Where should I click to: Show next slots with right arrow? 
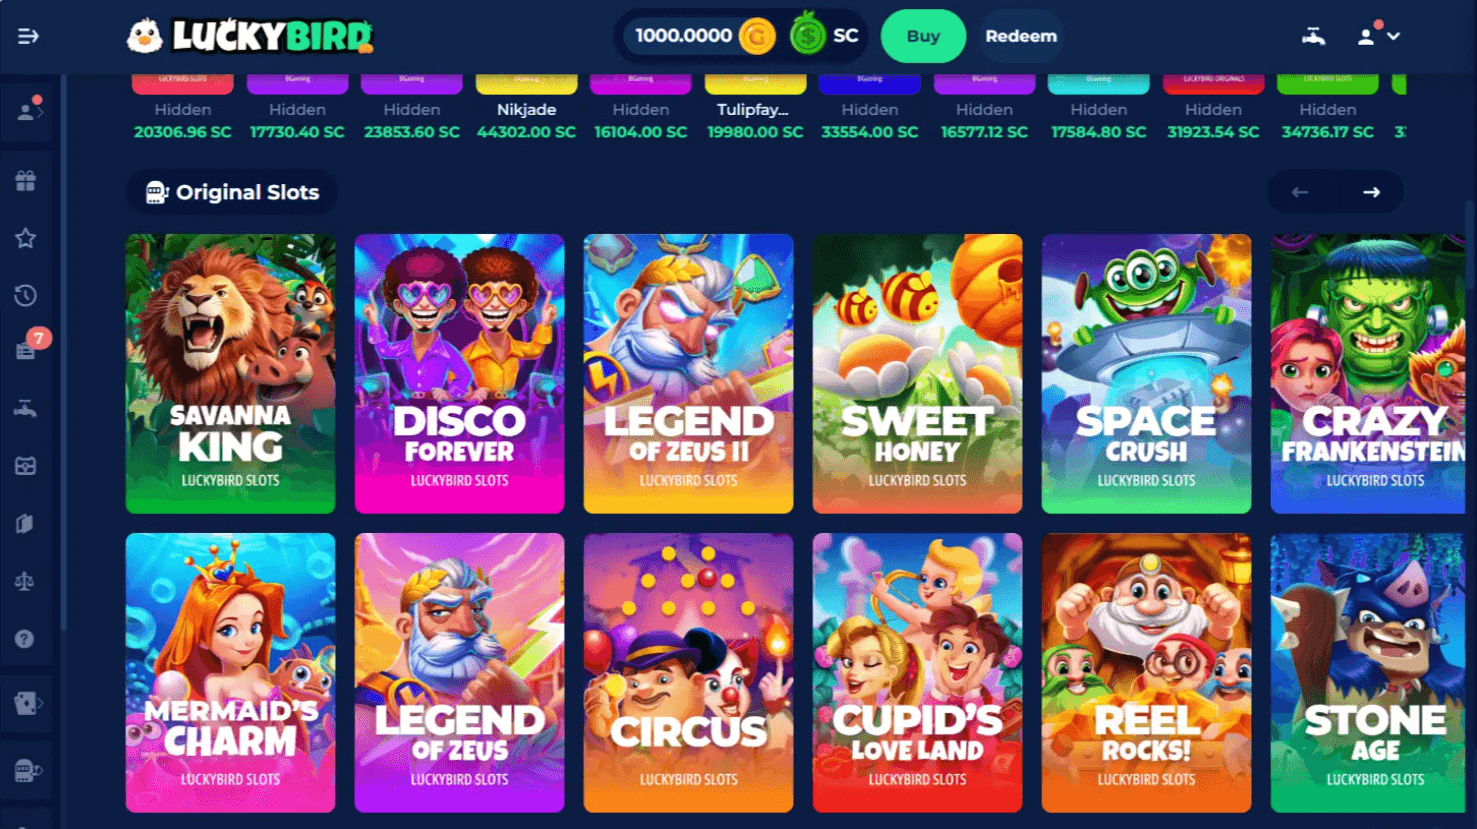tap(1371, 192)
